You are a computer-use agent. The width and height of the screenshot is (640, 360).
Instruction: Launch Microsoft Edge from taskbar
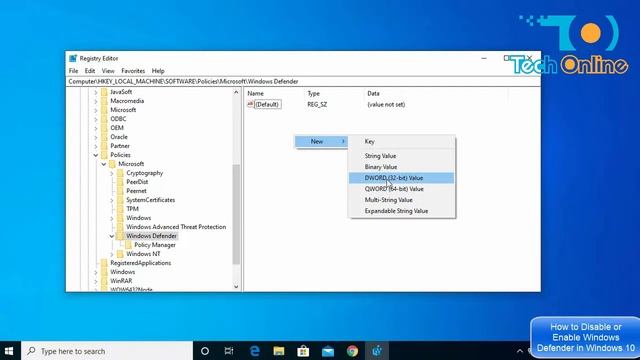point(255,351)
